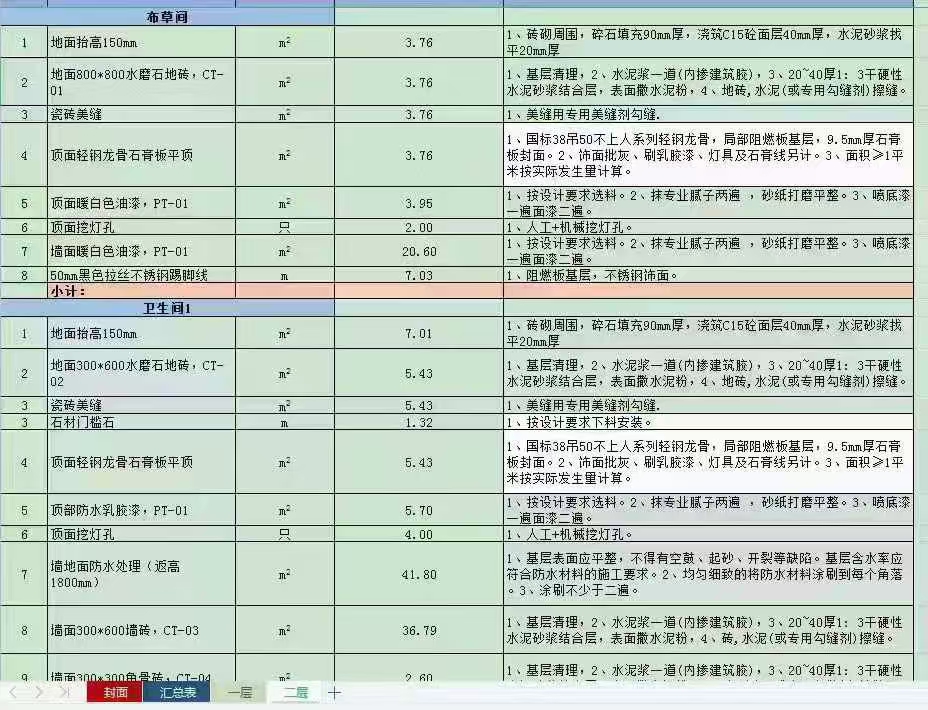Click the previous sheet navigation arrow
The width and height of the screenshot is (928, 710).
pyautogui.click(x=14, y=692)
